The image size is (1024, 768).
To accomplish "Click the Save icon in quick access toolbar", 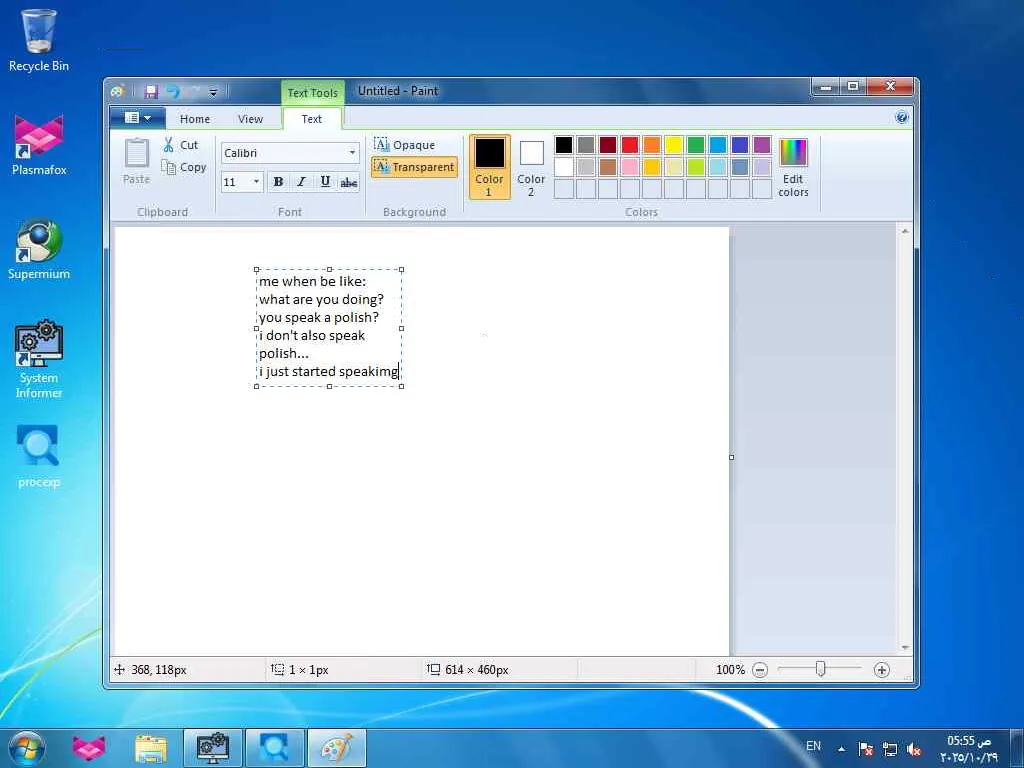I will tap(151, 91).
